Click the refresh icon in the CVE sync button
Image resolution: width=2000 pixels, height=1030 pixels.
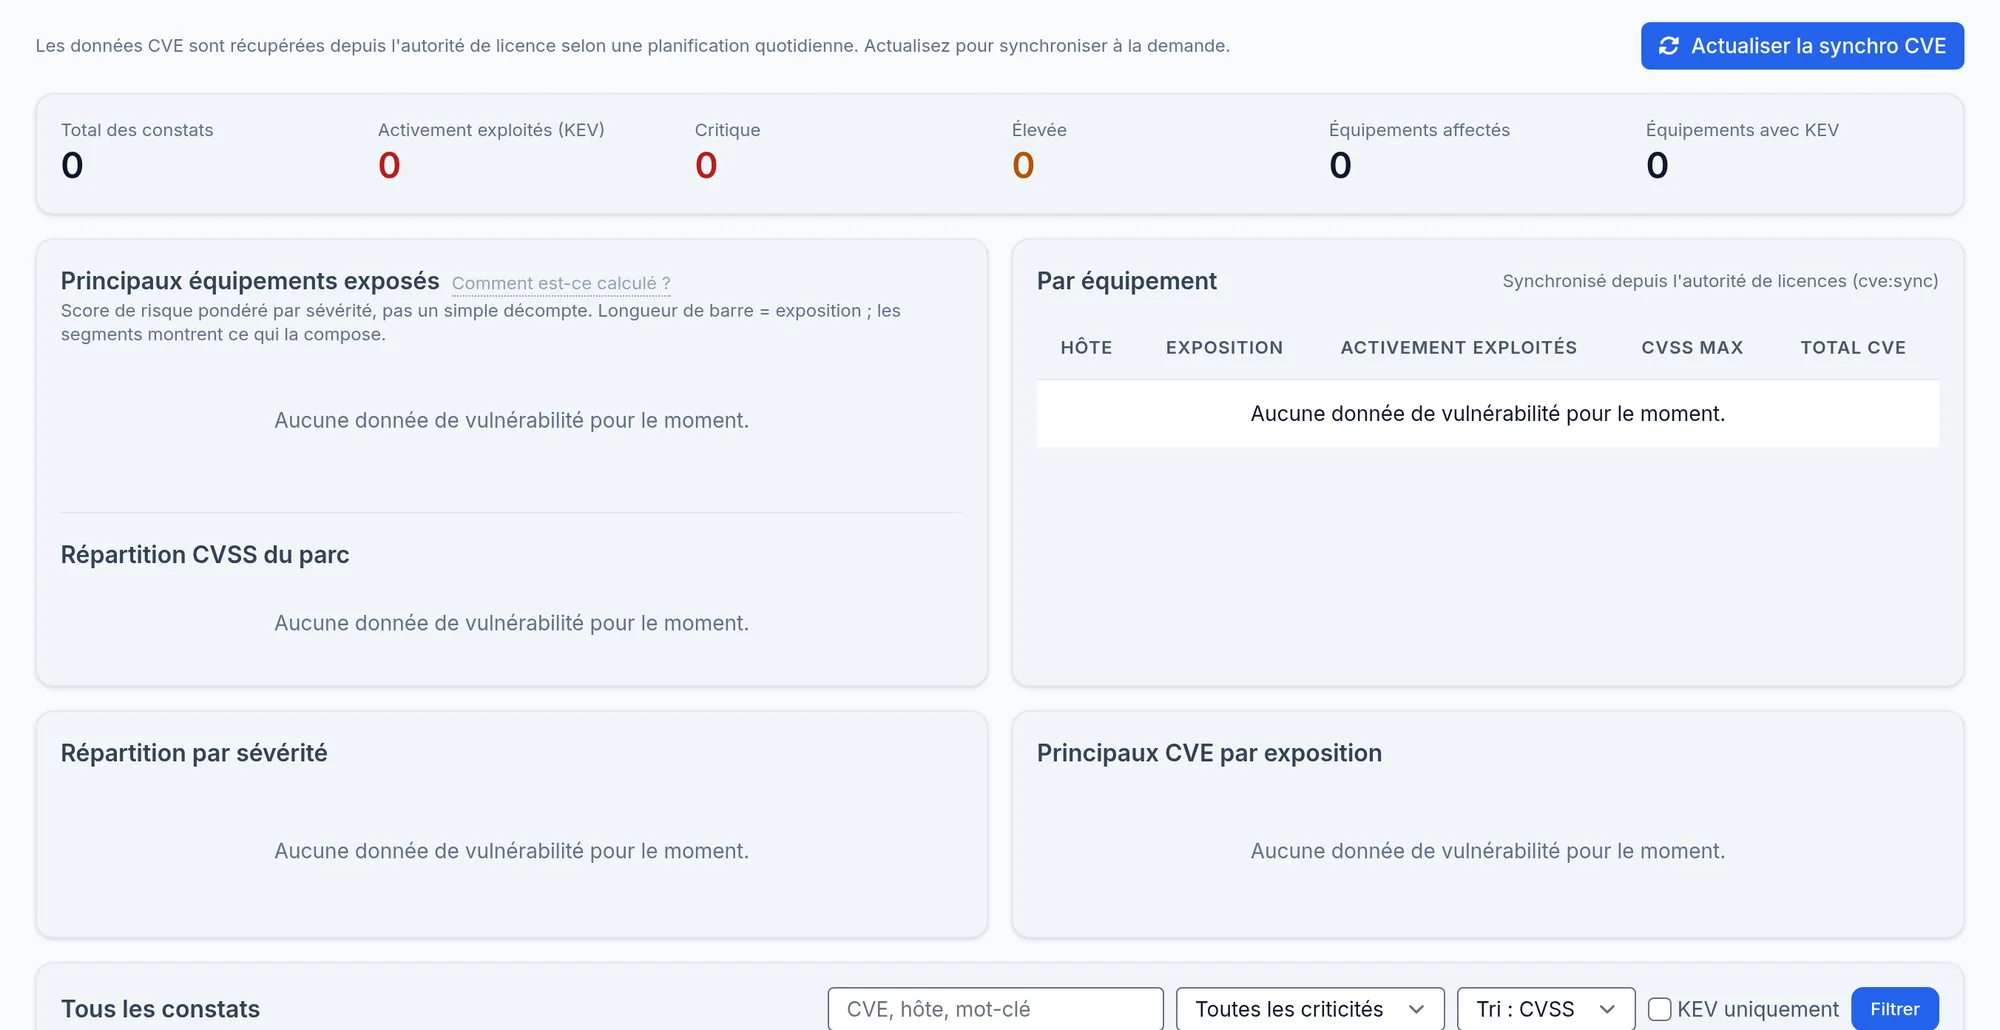click(x=1669, y=46)
